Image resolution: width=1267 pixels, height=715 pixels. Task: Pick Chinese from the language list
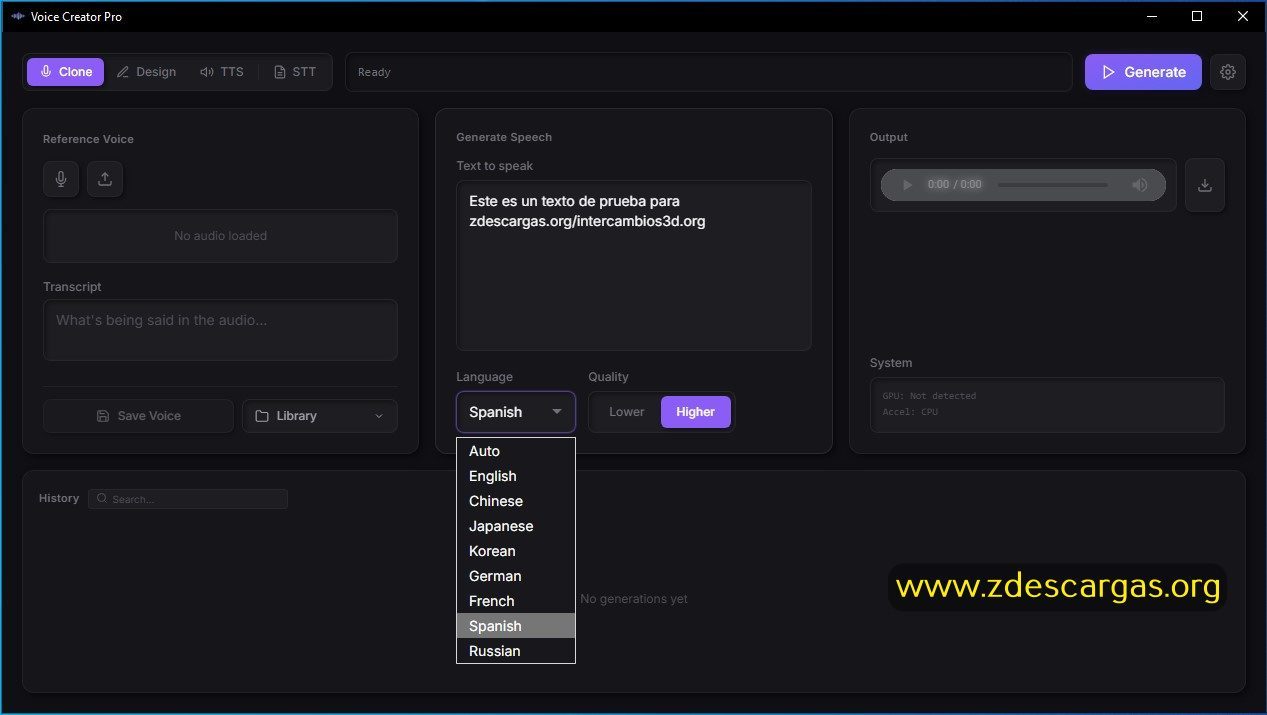tap(516, 501)
